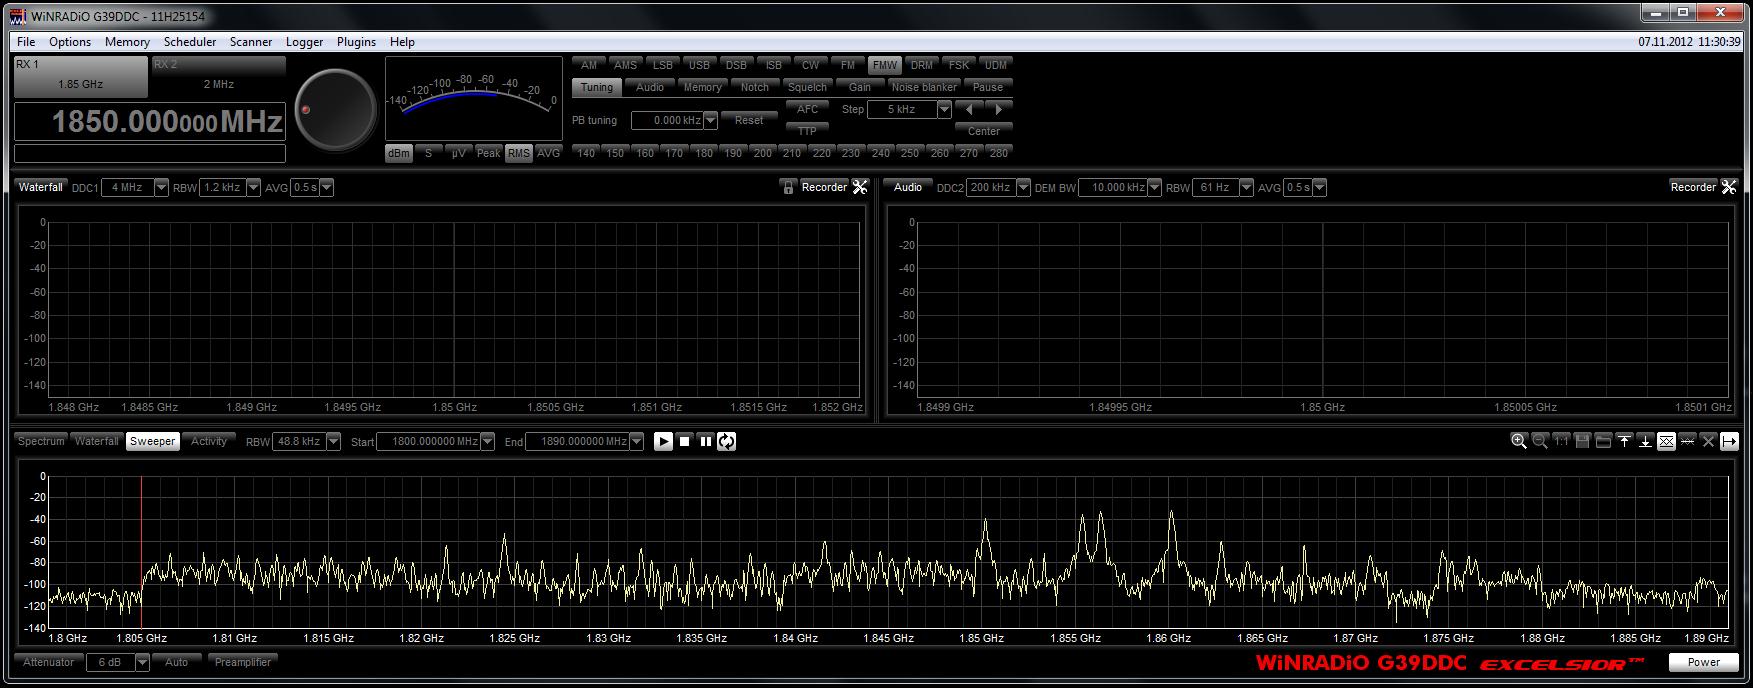Click the downward arrow to a bar icon

click(1645, 441)
